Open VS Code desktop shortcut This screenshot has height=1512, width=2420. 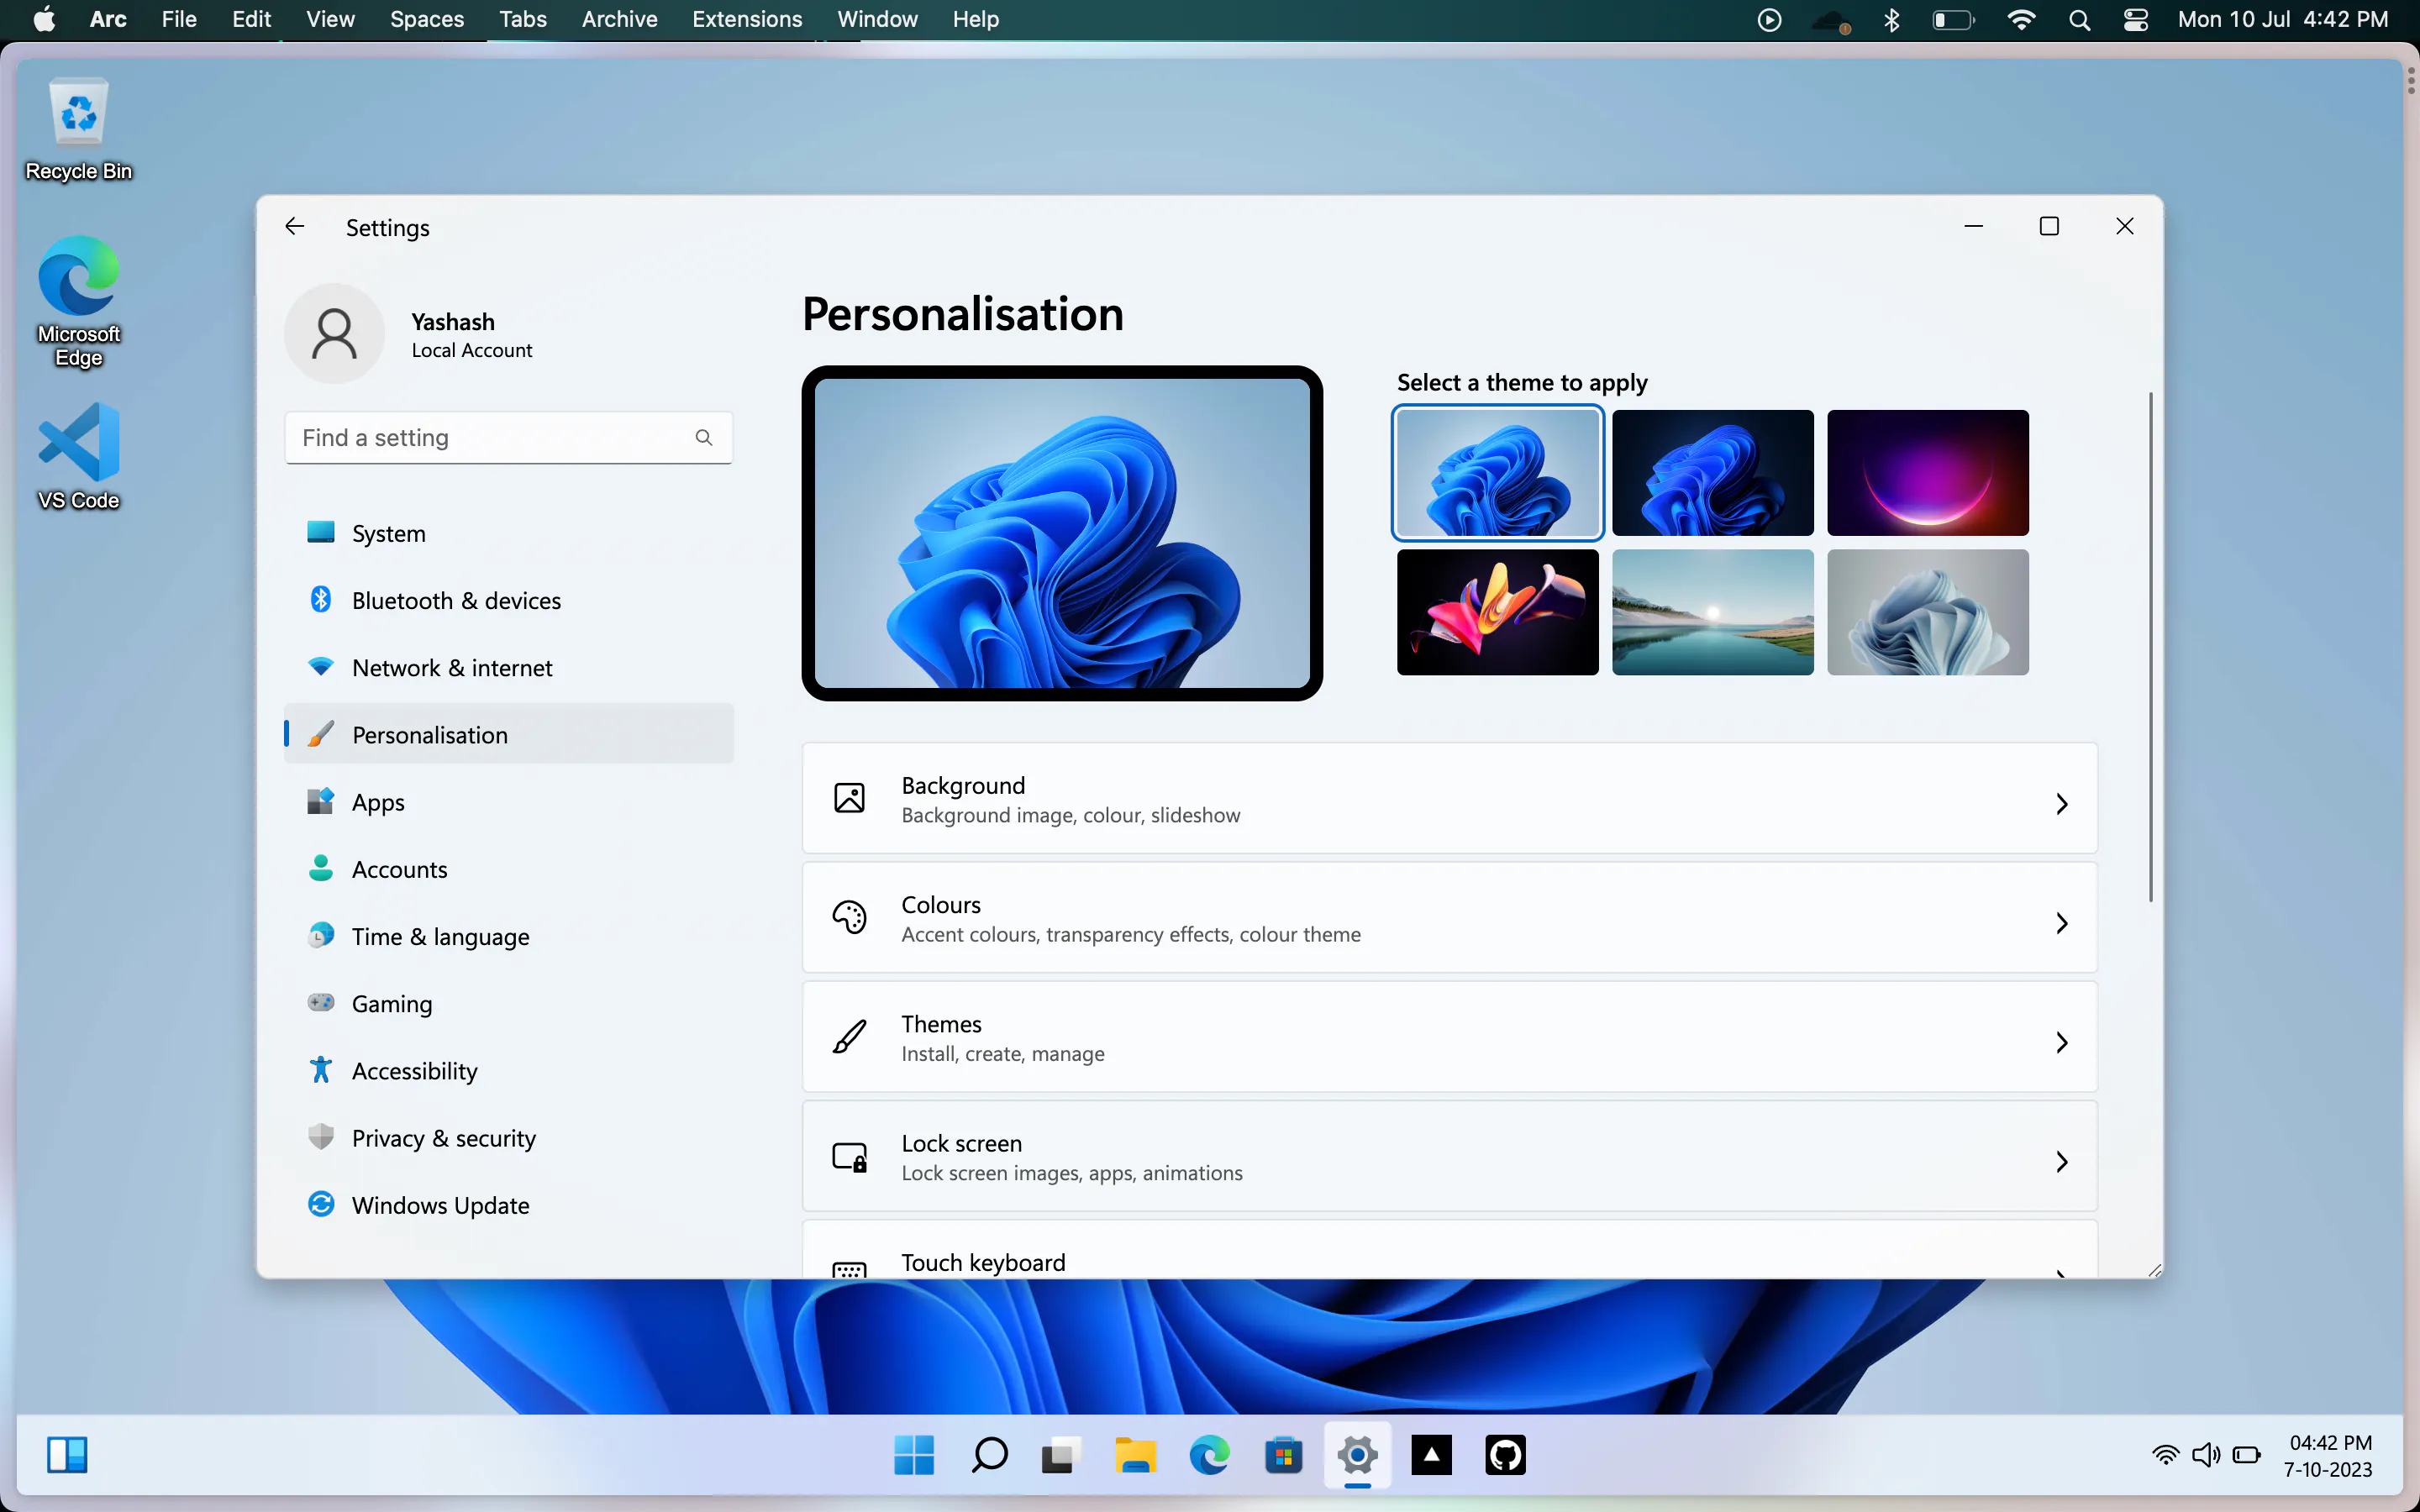(78, 456)
